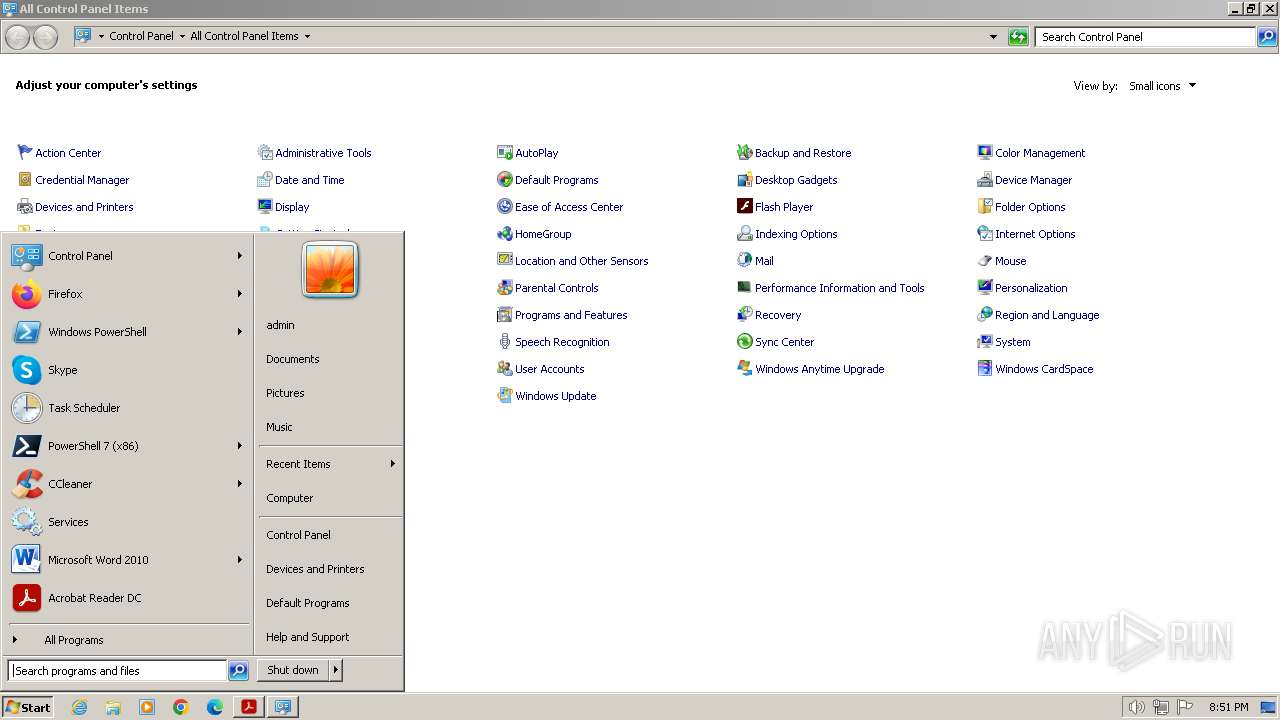Open the Mouse icon
This screenshot has height=720, width=1280.
tap(985, 261)
